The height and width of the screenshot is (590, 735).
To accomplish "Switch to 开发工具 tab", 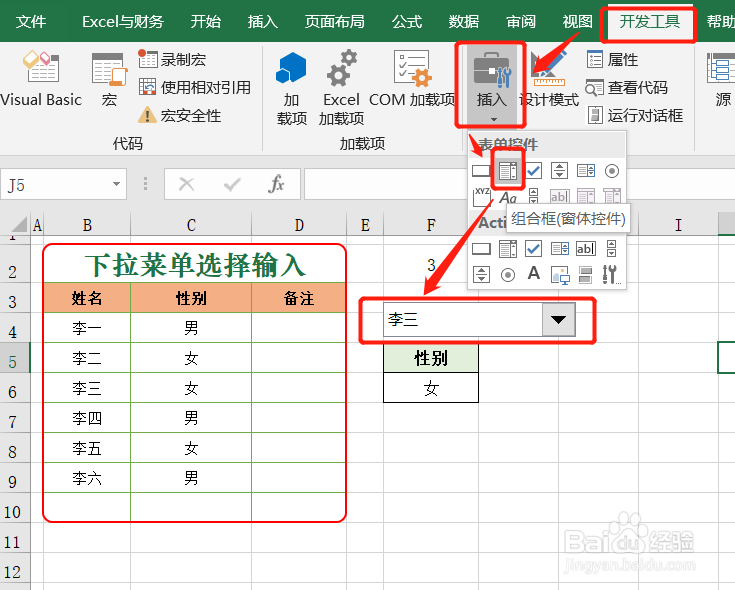I will (649, 22).
